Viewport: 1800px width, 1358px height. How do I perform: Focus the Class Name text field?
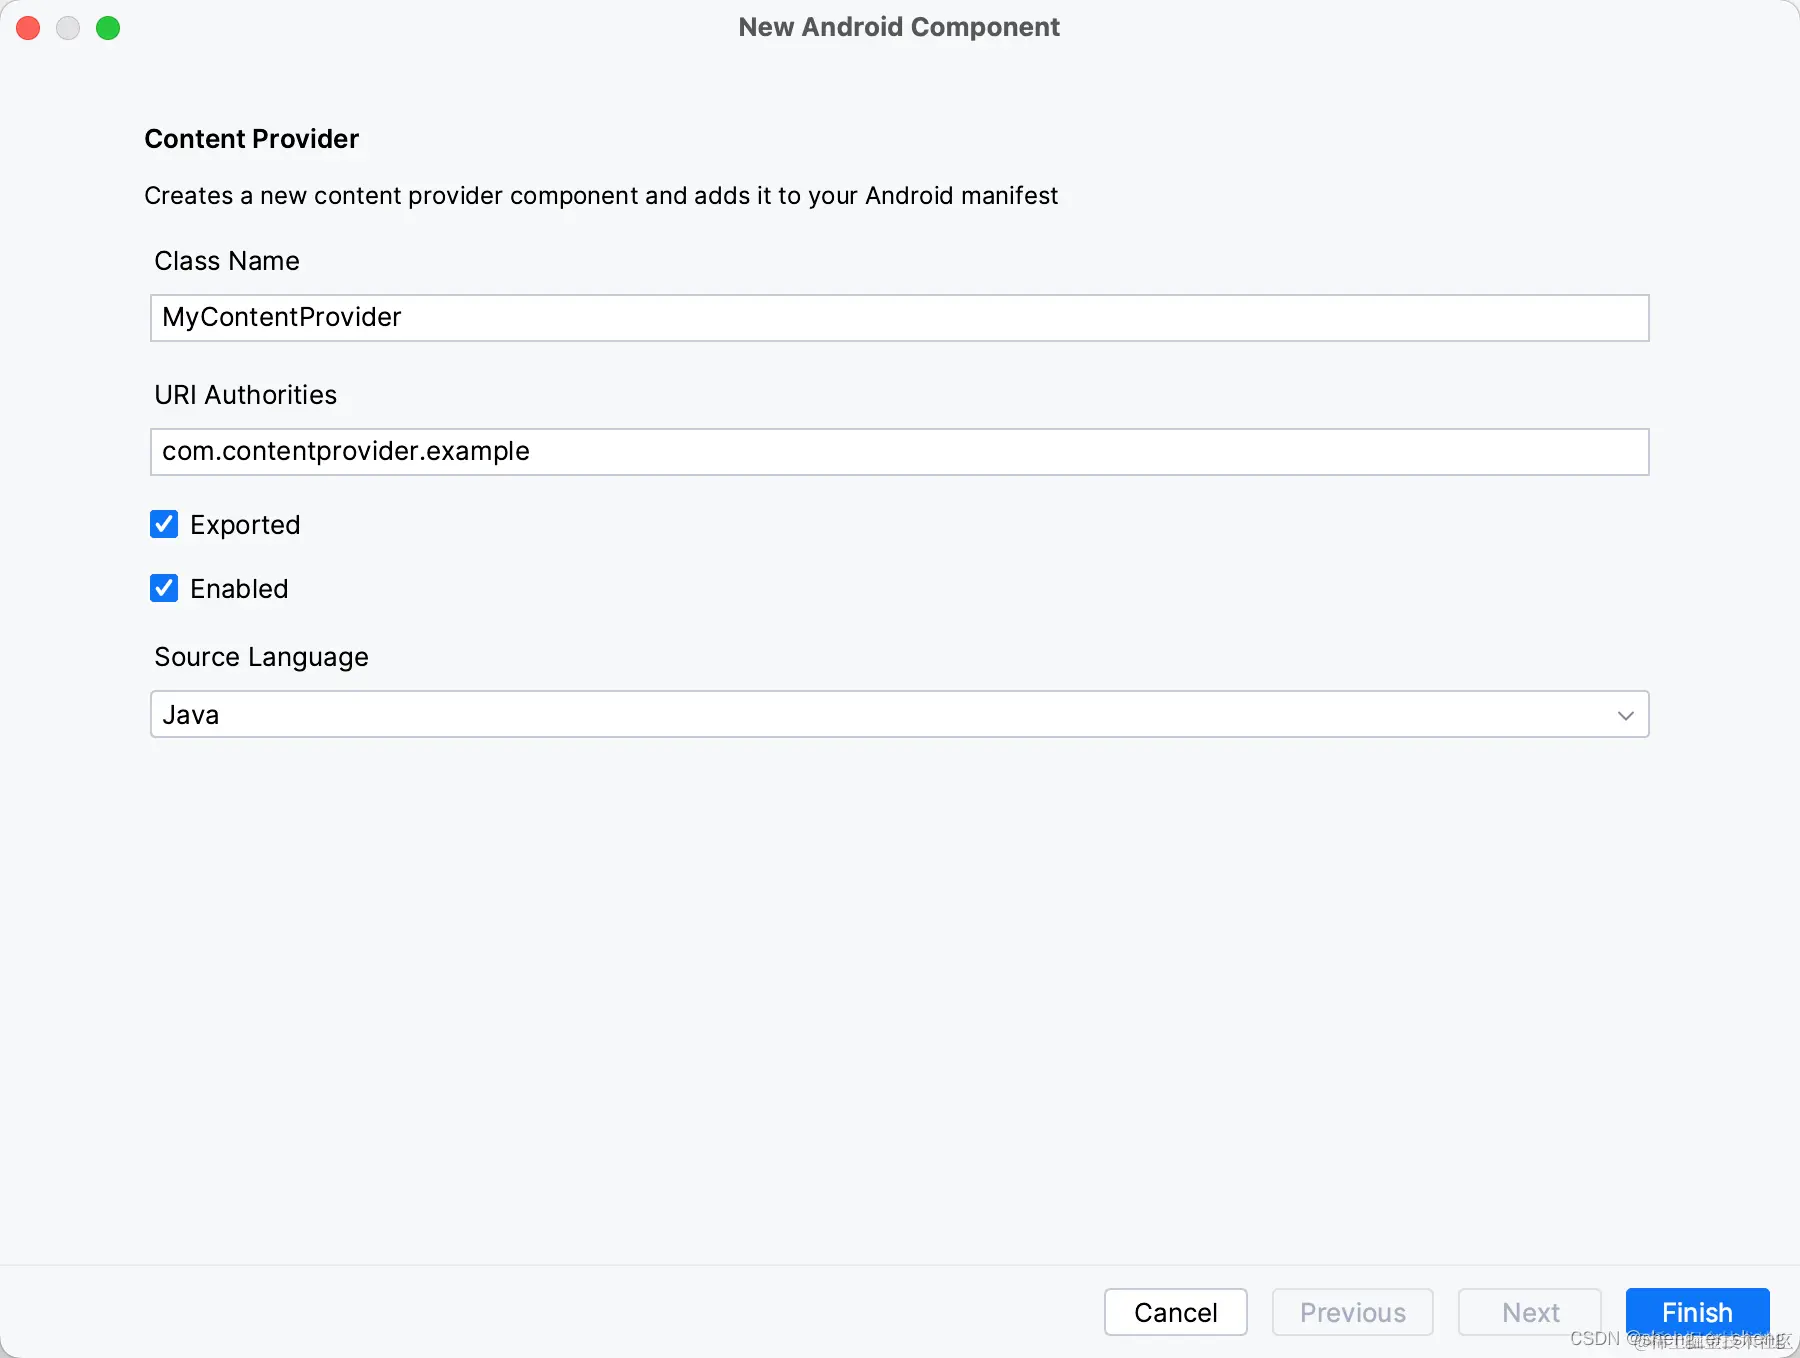coord(898,318)
